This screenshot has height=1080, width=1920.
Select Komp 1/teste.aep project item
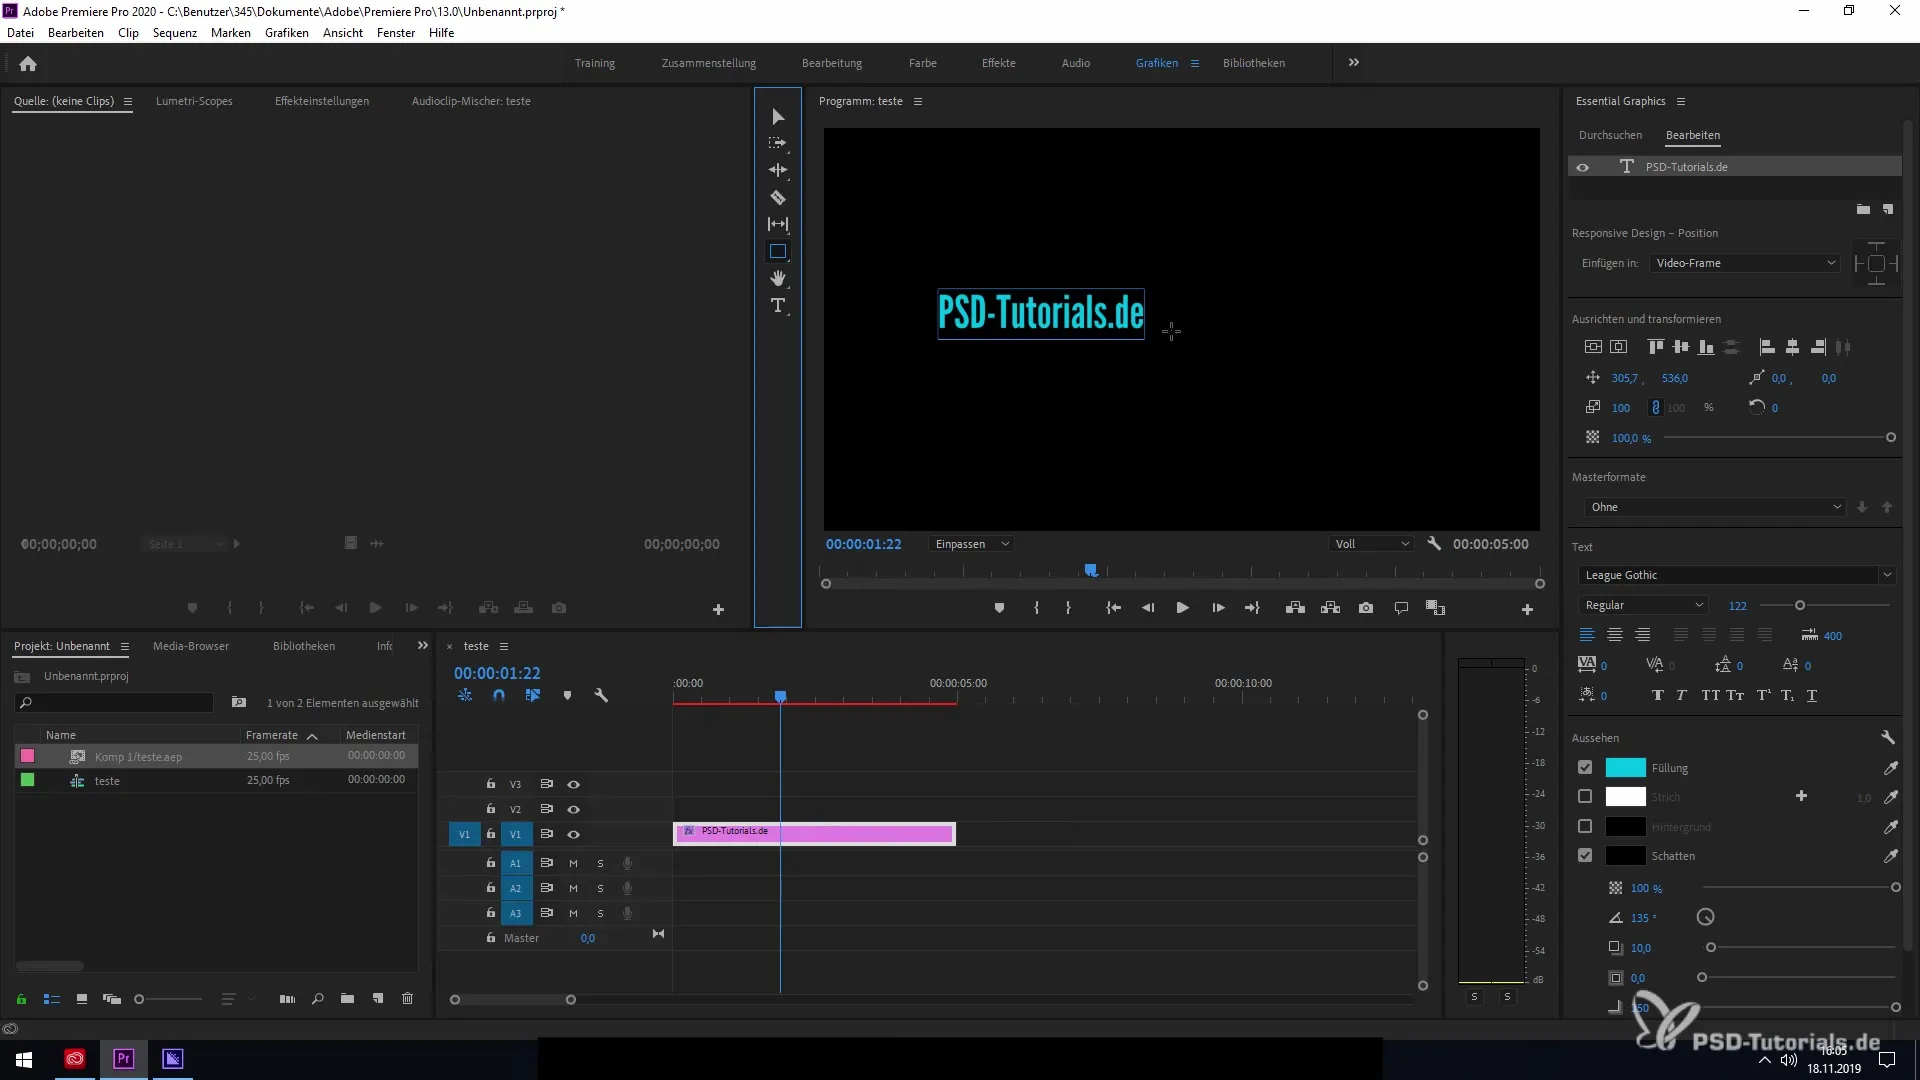pos(216,757)
